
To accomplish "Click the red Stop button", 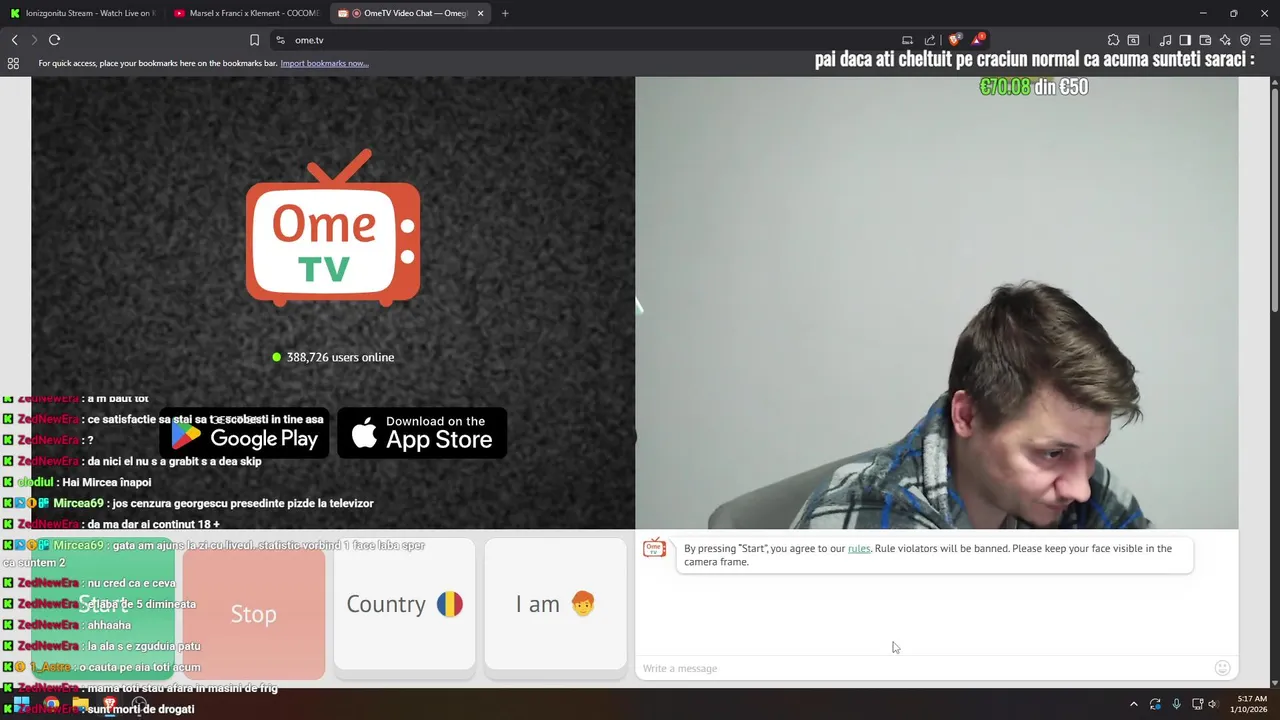I will 254,613.
